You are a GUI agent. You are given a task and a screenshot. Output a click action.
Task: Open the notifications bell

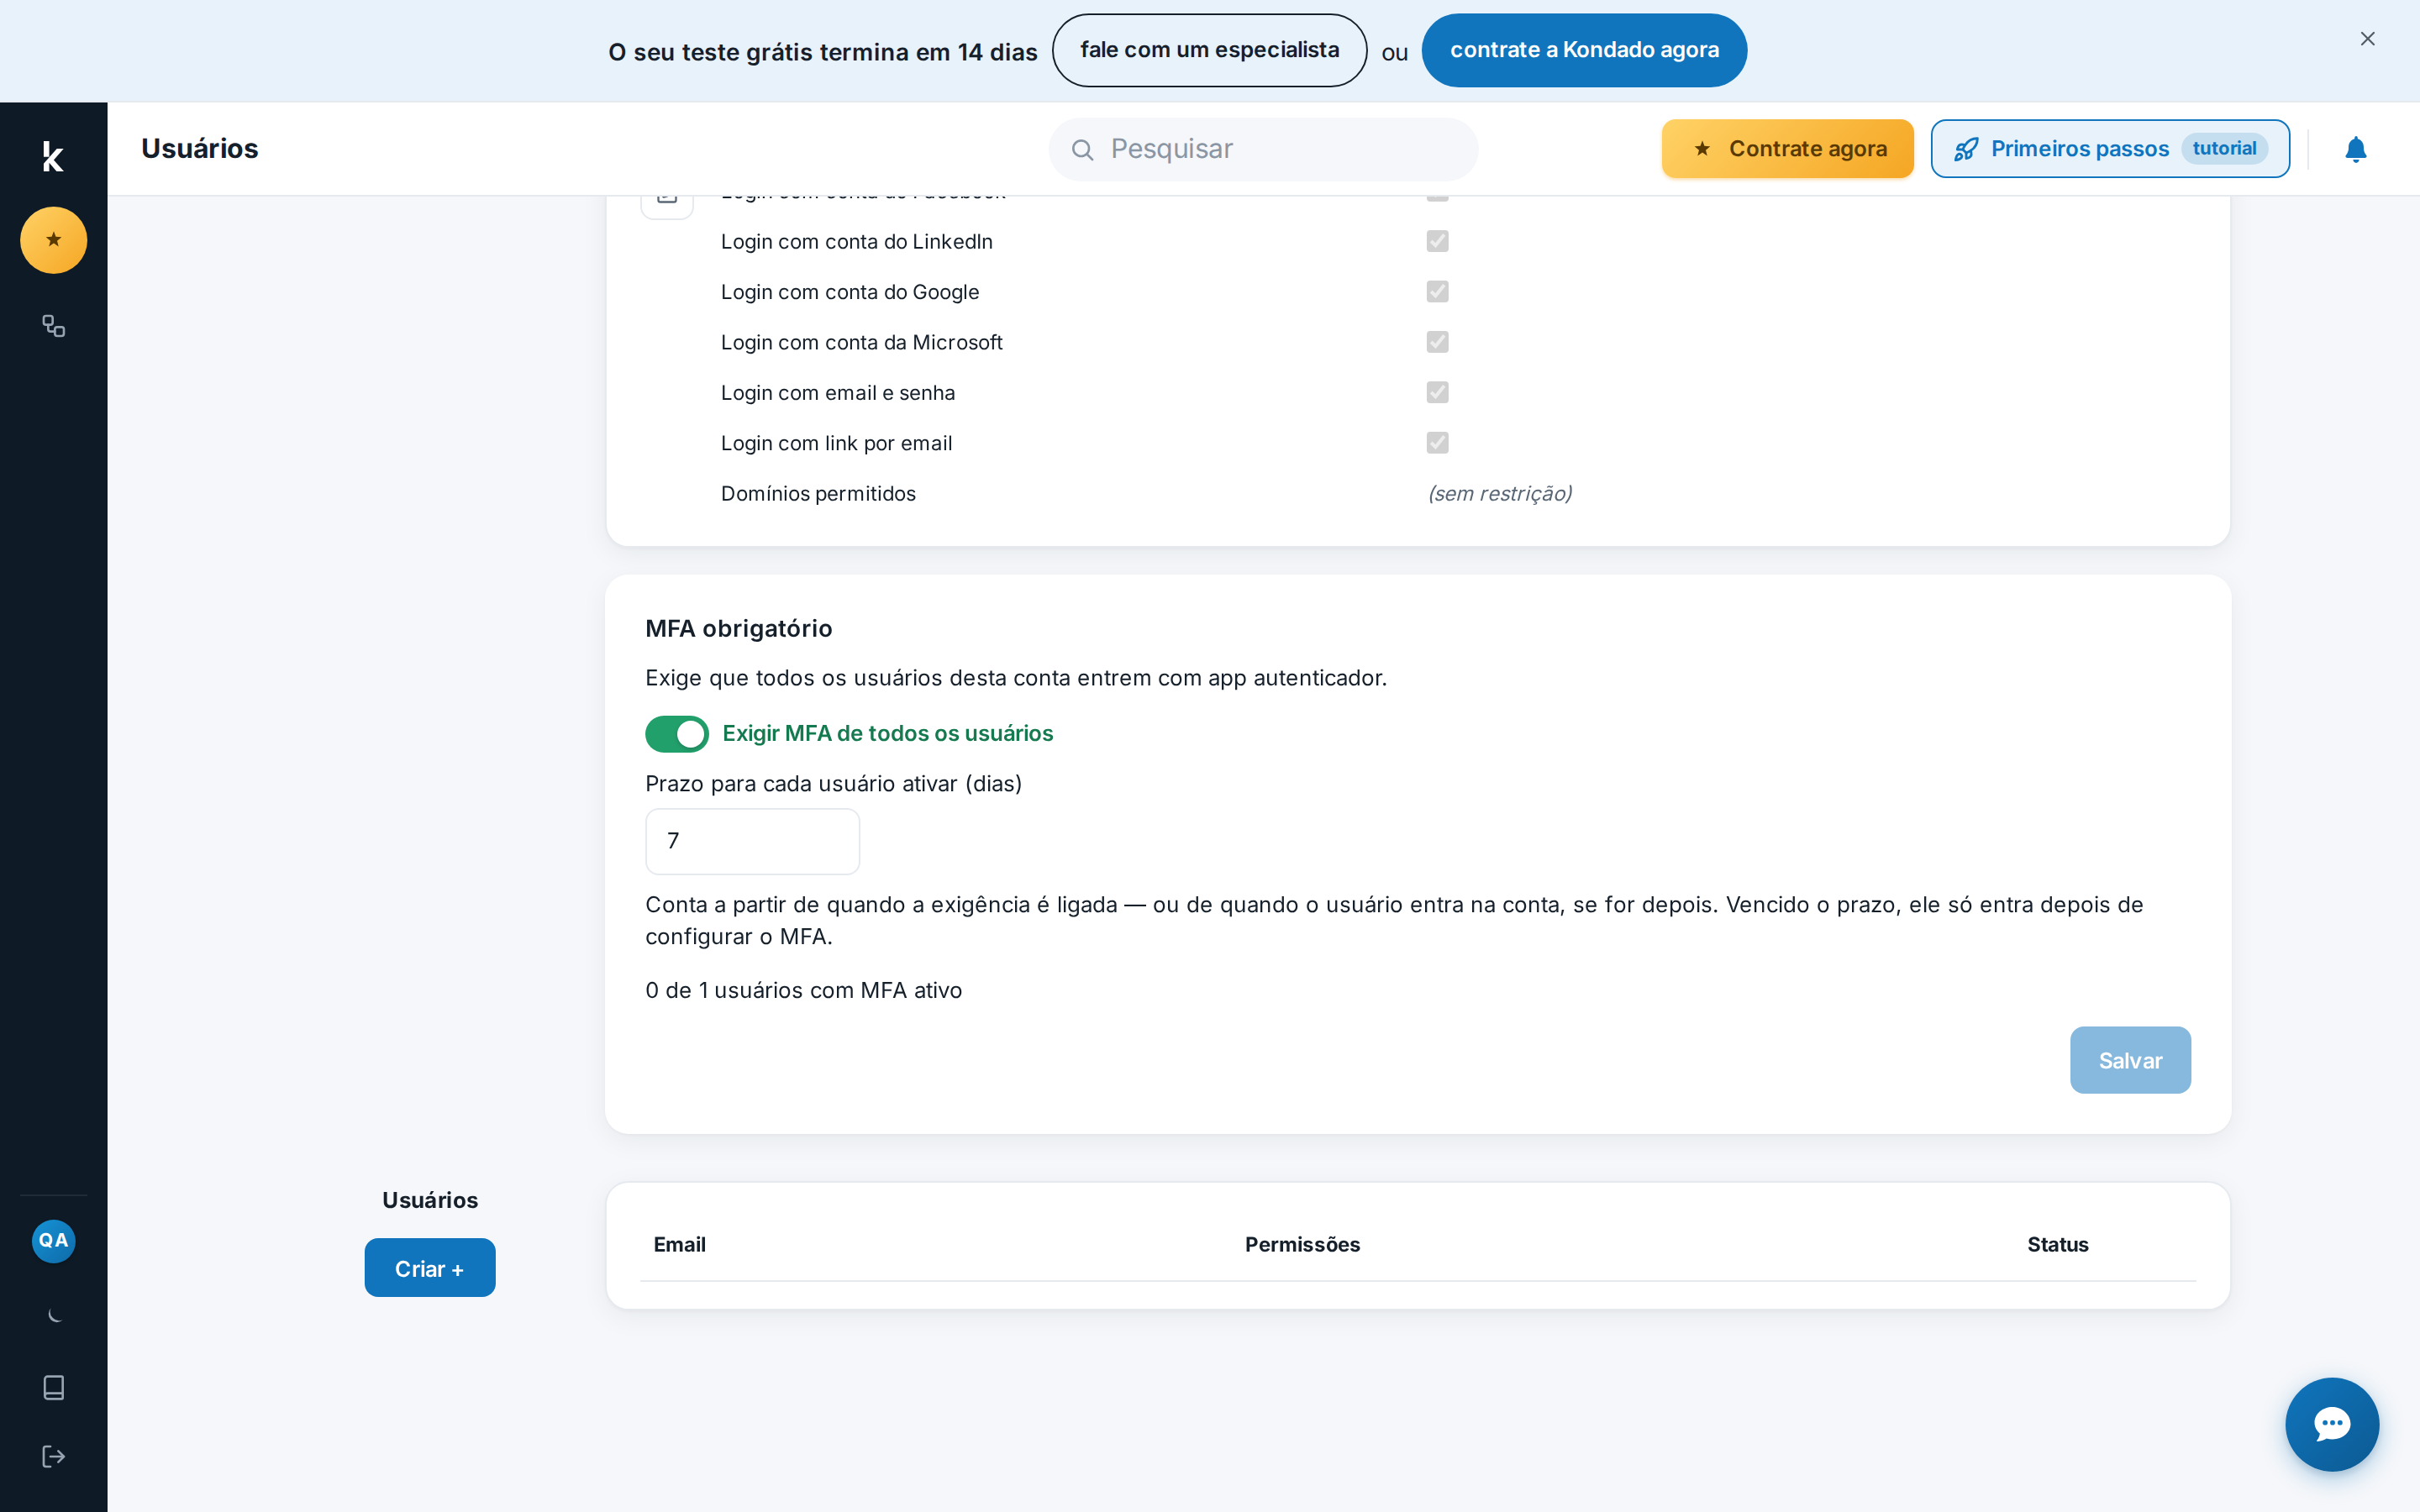click(2355, 149)
